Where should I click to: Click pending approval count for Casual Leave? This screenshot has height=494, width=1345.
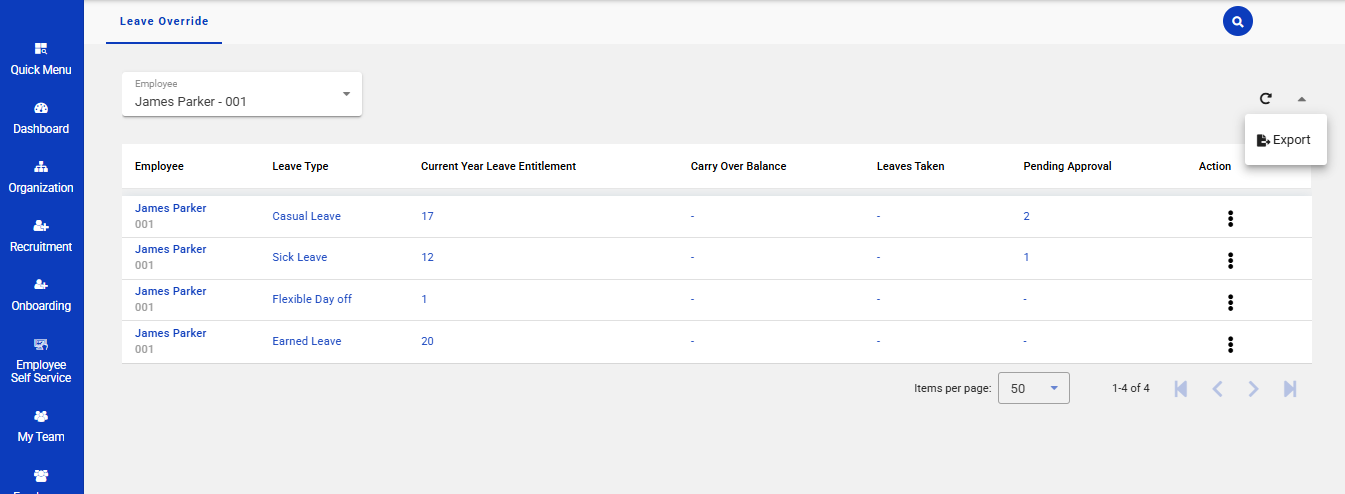[x=1026, y=216]
